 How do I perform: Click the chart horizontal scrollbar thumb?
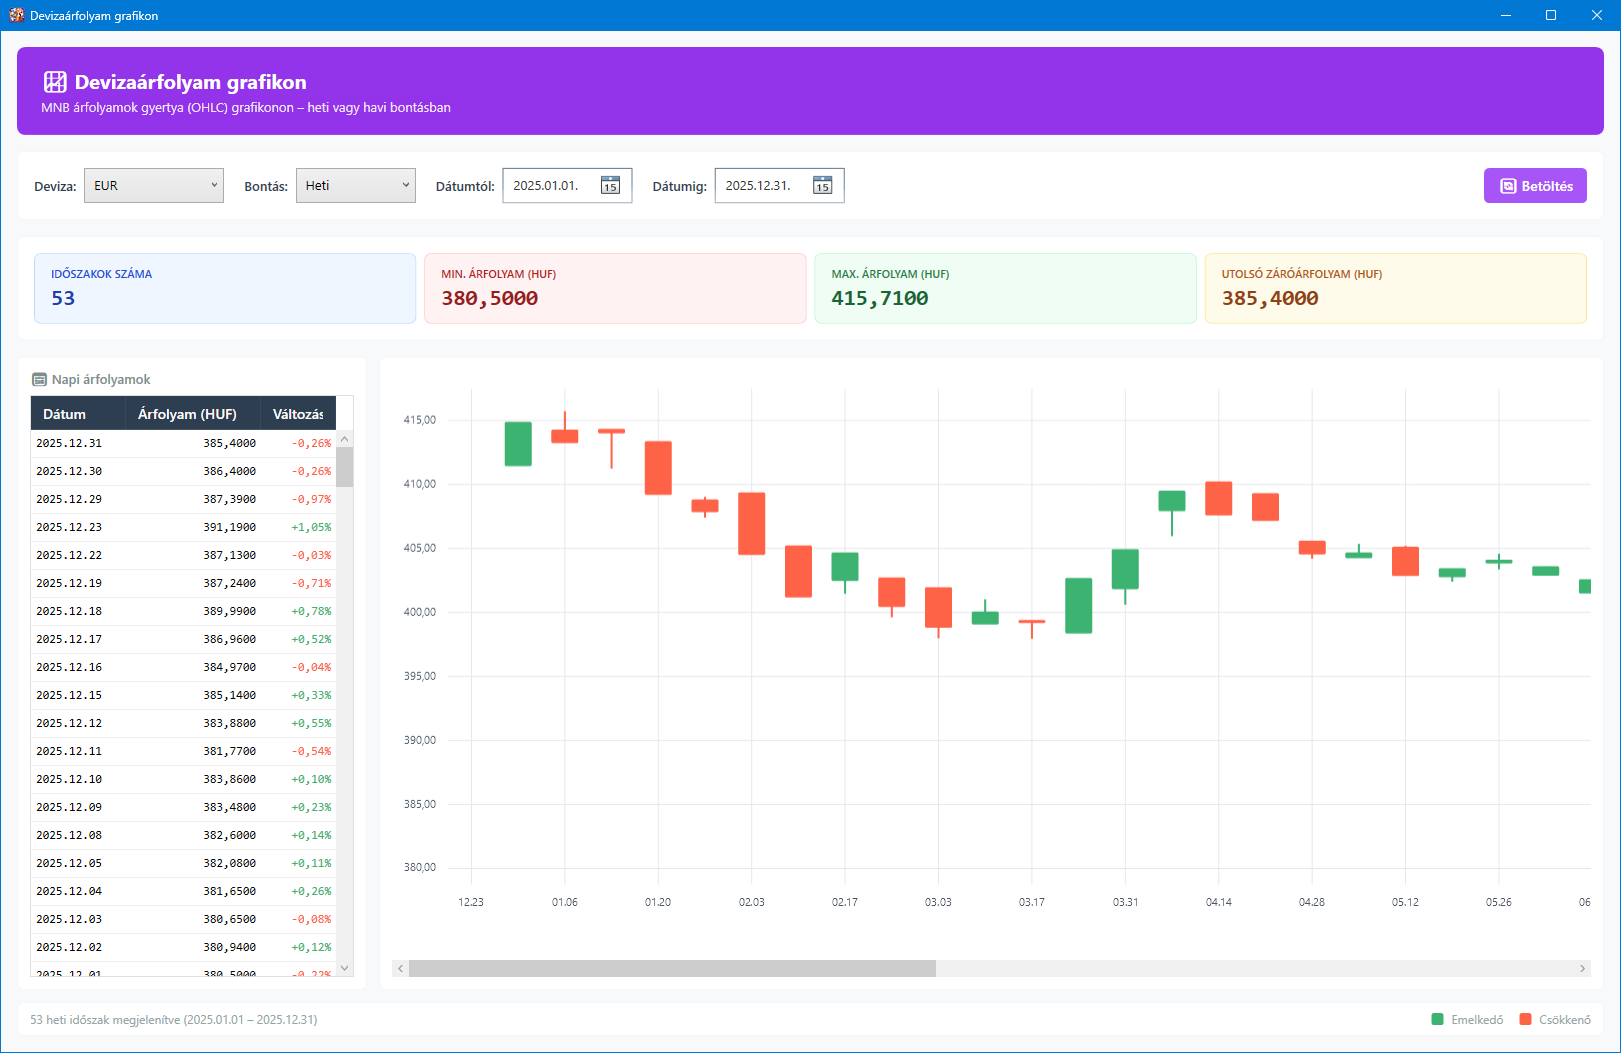[672, 968]
